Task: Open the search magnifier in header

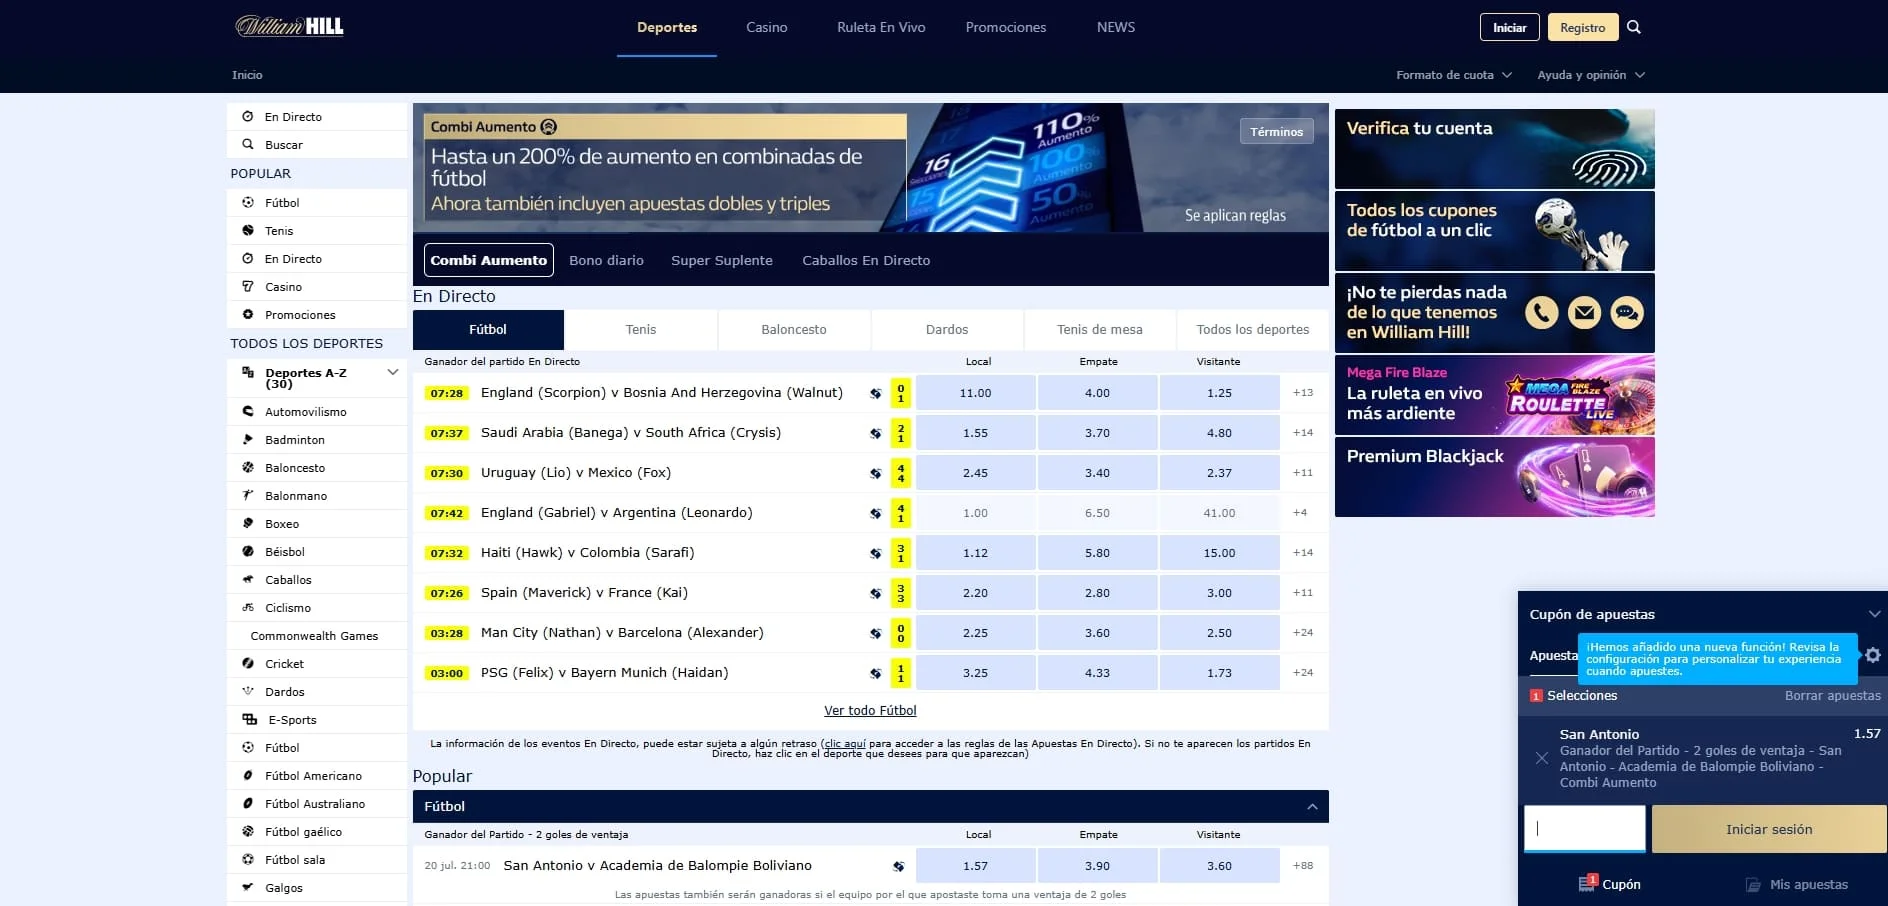Action: pyautogui.click(x=1634, y=27)
